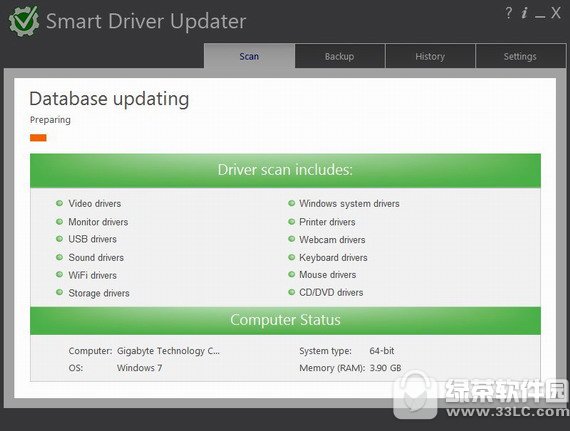Click the '64-bit' system type value

[x=382, y=351]
